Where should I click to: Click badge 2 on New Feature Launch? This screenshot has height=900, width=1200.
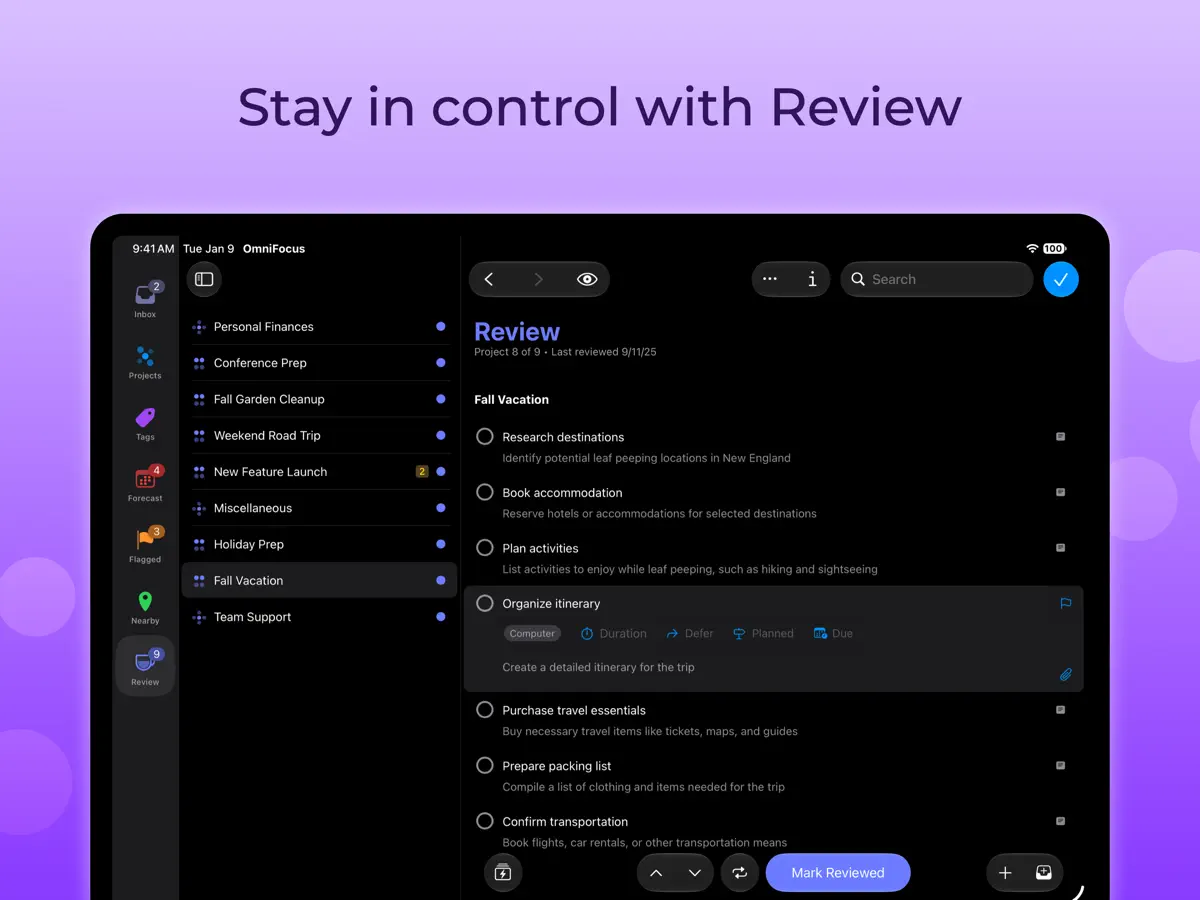[422, 472]
